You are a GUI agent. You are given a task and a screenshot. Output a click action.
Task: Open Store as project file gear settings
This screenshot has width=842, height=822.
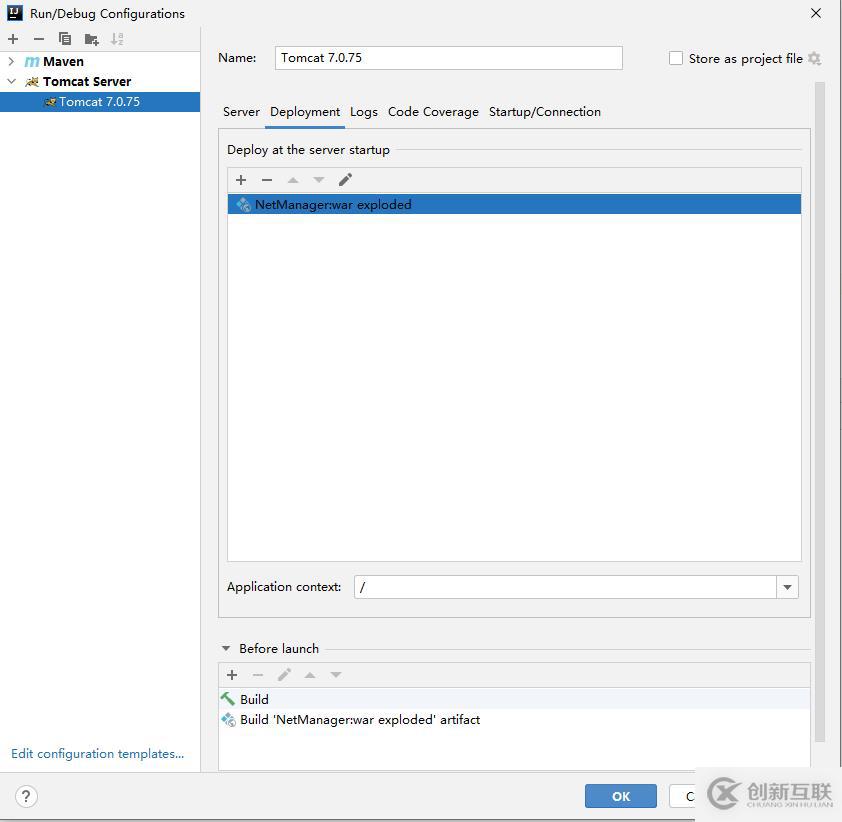coord(815,59)
